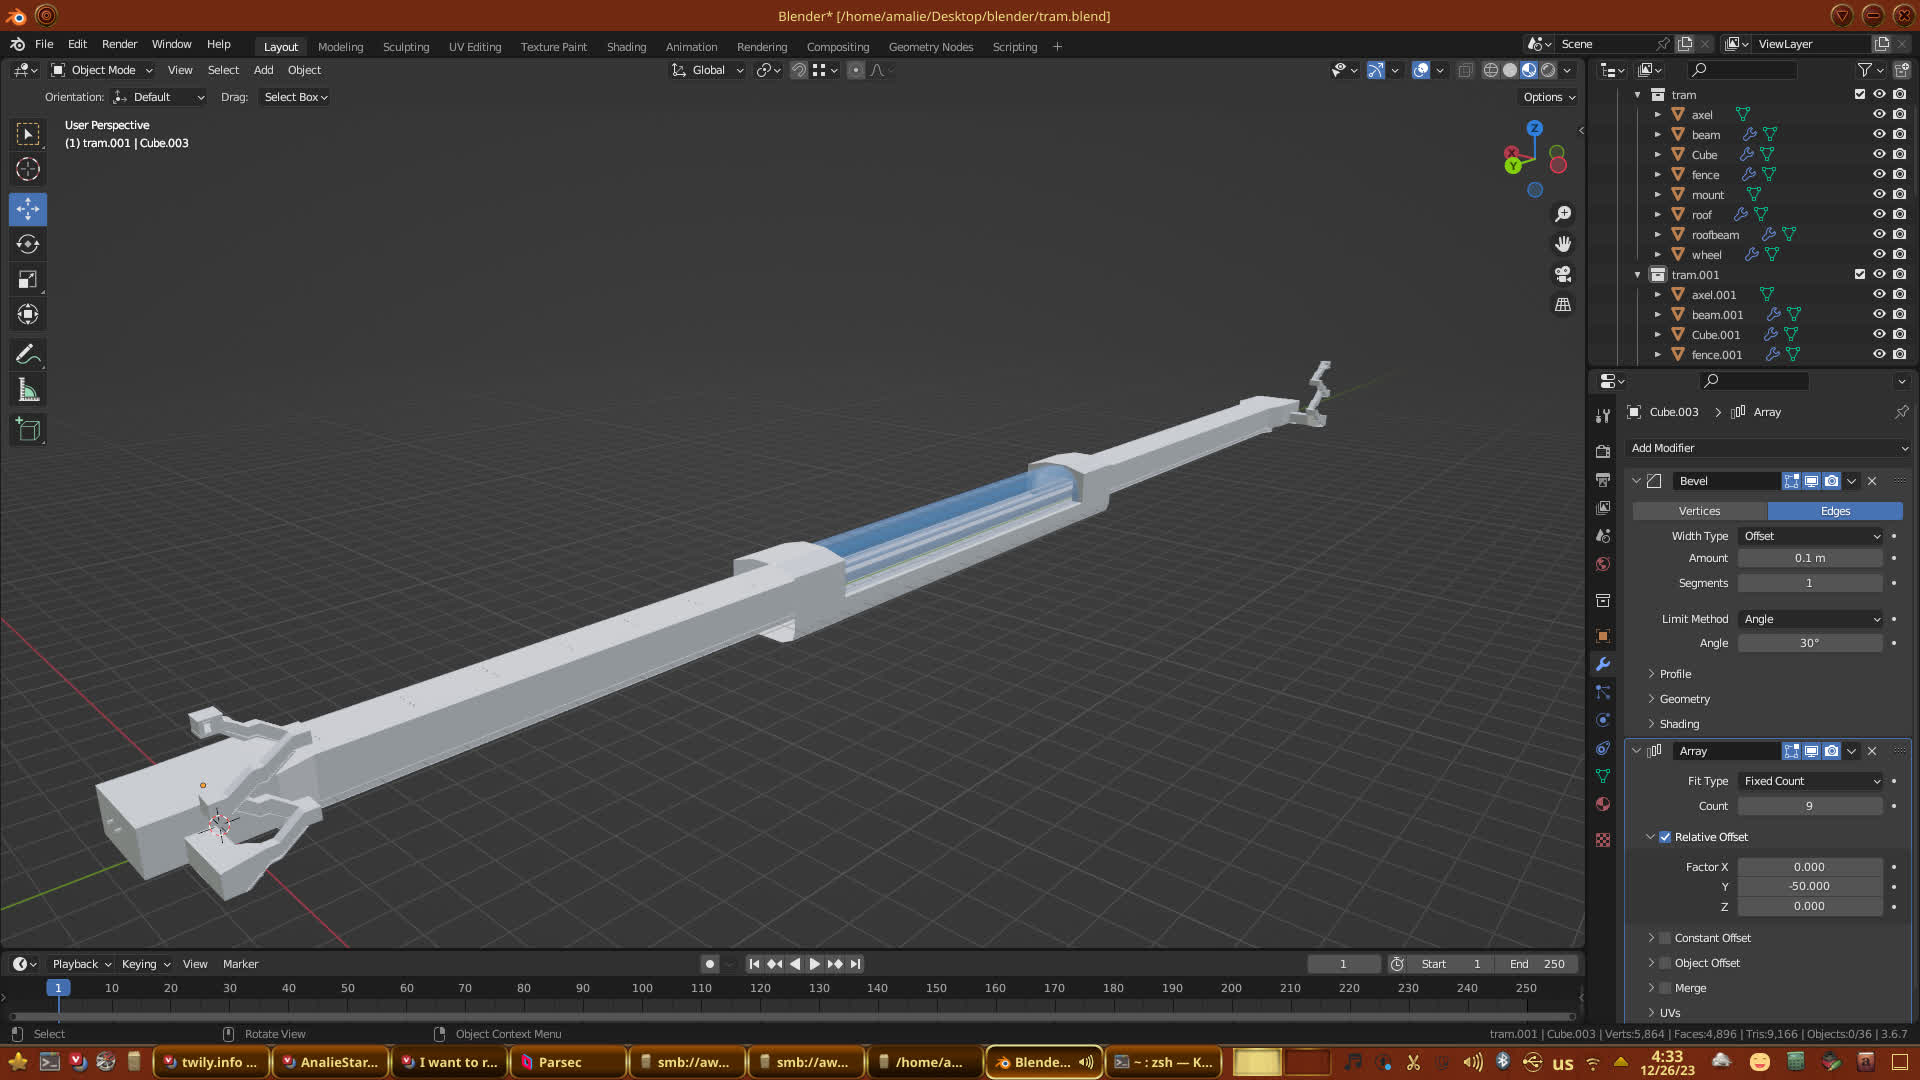Image resolution: width=1920 pixels, height=1080 pixels.
Task: Click the Add Cube tool icon
Action: click(28, 430)
